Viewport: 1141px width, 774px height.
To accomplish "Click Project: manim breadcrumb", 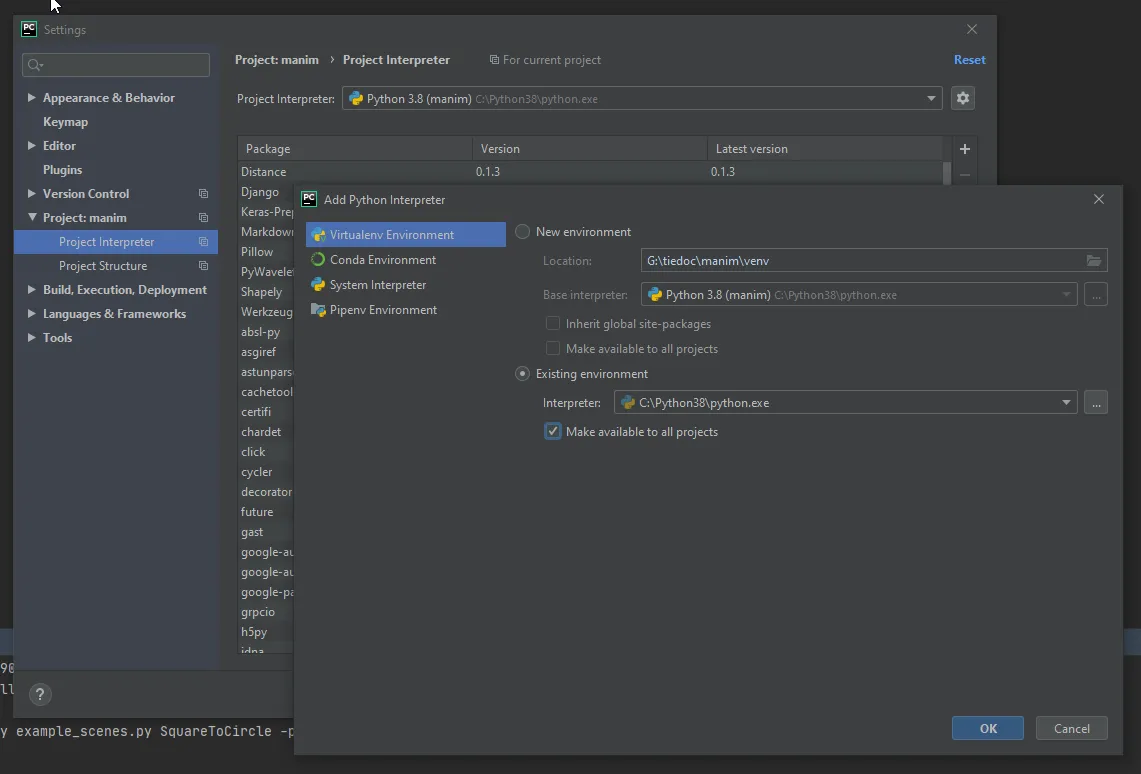I will point(277,60).
